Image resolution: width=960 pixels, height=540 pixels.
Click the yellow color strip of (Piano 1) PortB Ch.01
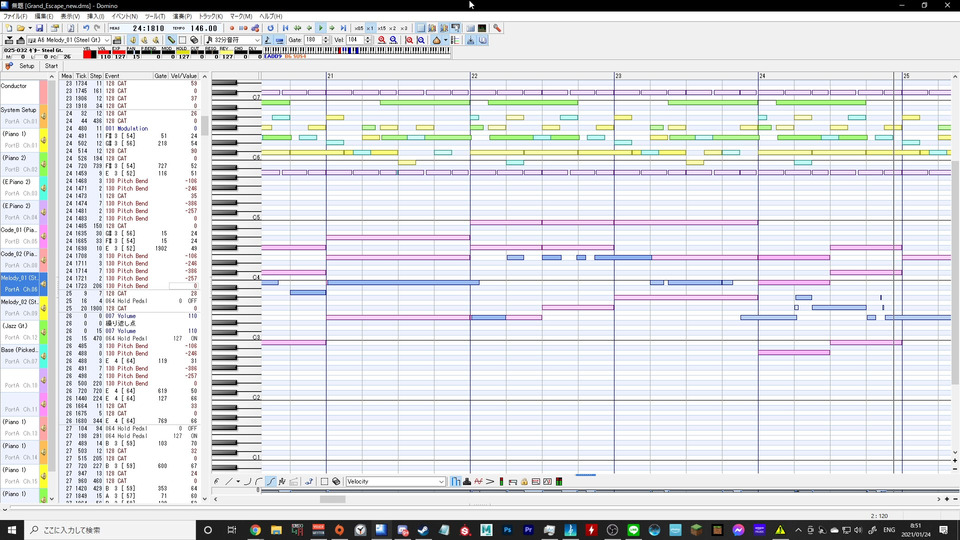[43, 140]
